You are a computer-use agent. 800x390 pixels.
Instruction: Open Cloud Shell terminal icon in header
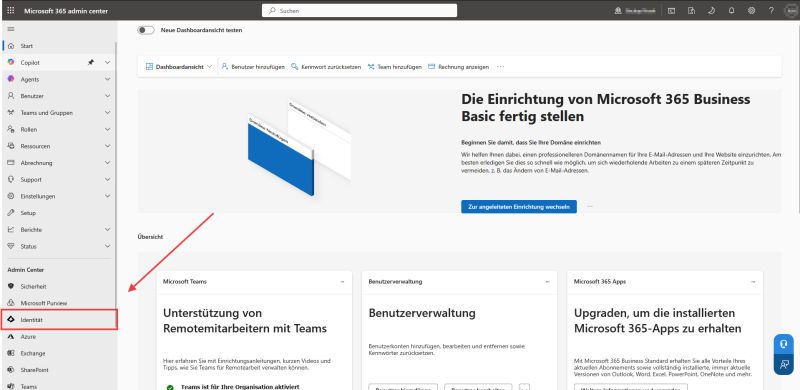coord(672,11)
